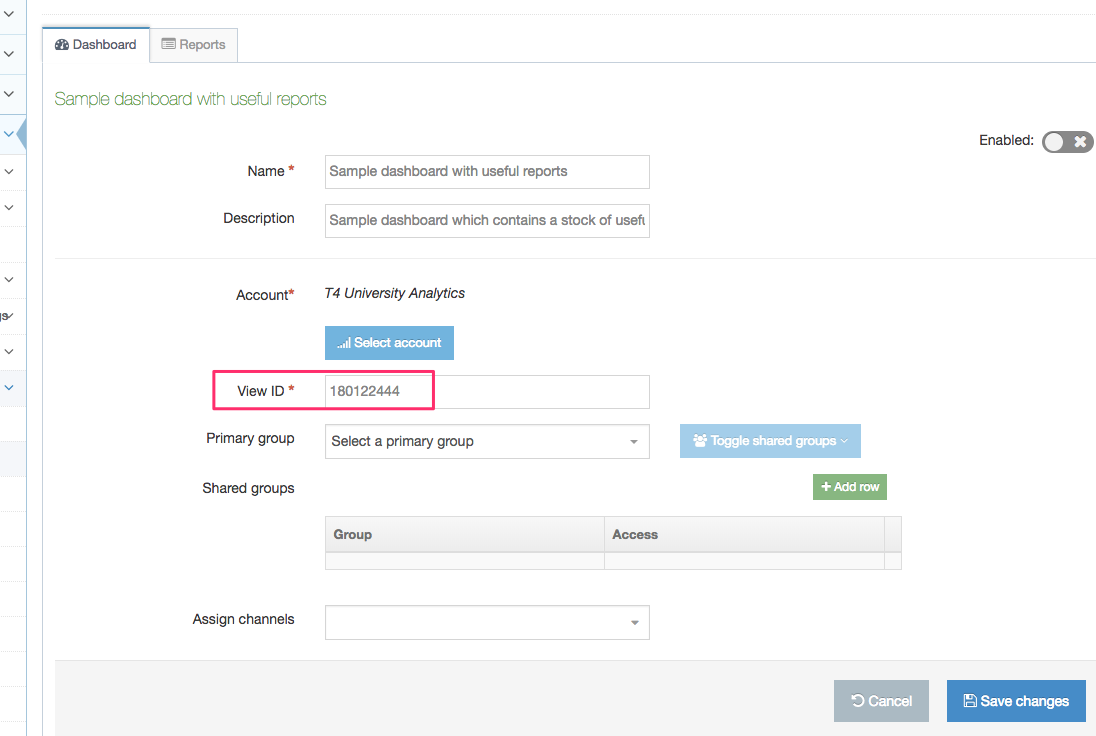Open the Primary group dropdown
This screenshot has height=736, width=1096.
[487, 441]
